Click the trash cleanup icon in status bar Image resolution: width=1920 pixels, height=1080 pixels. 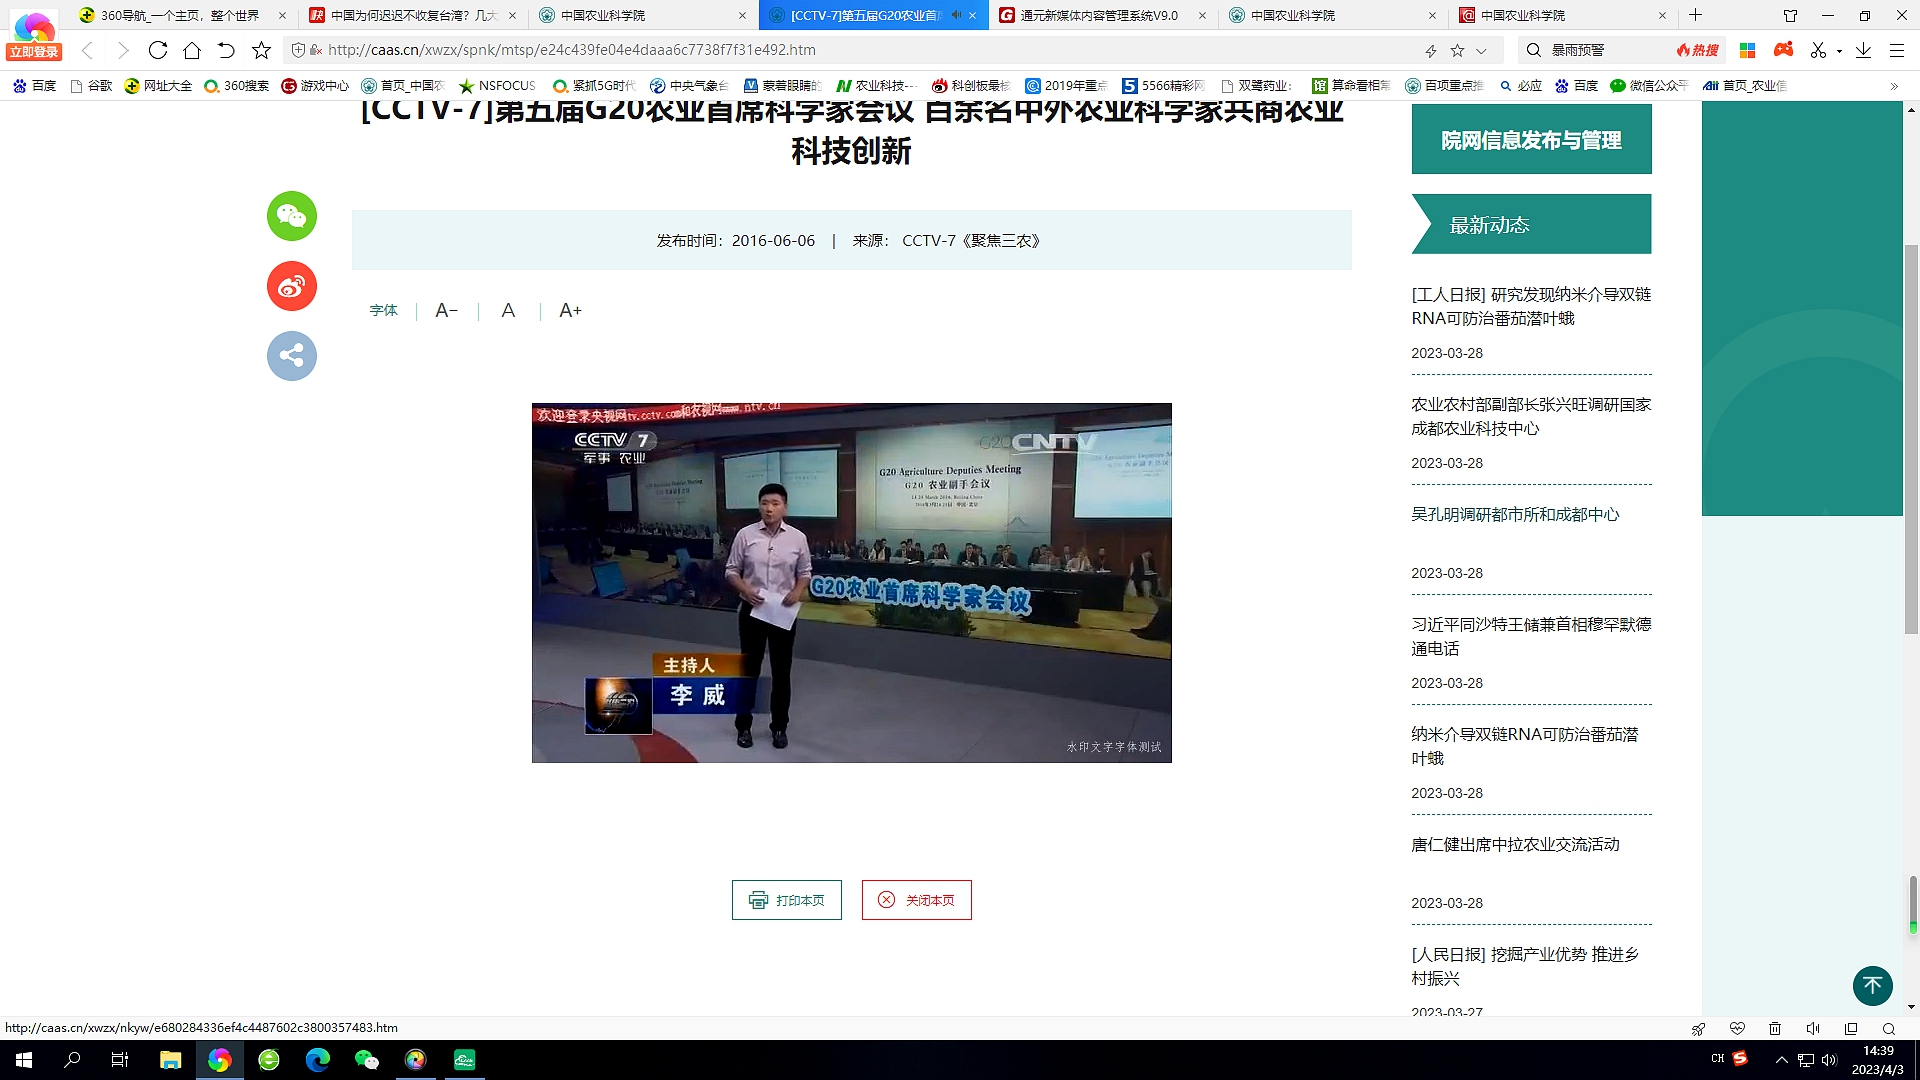[1775, 1028]
